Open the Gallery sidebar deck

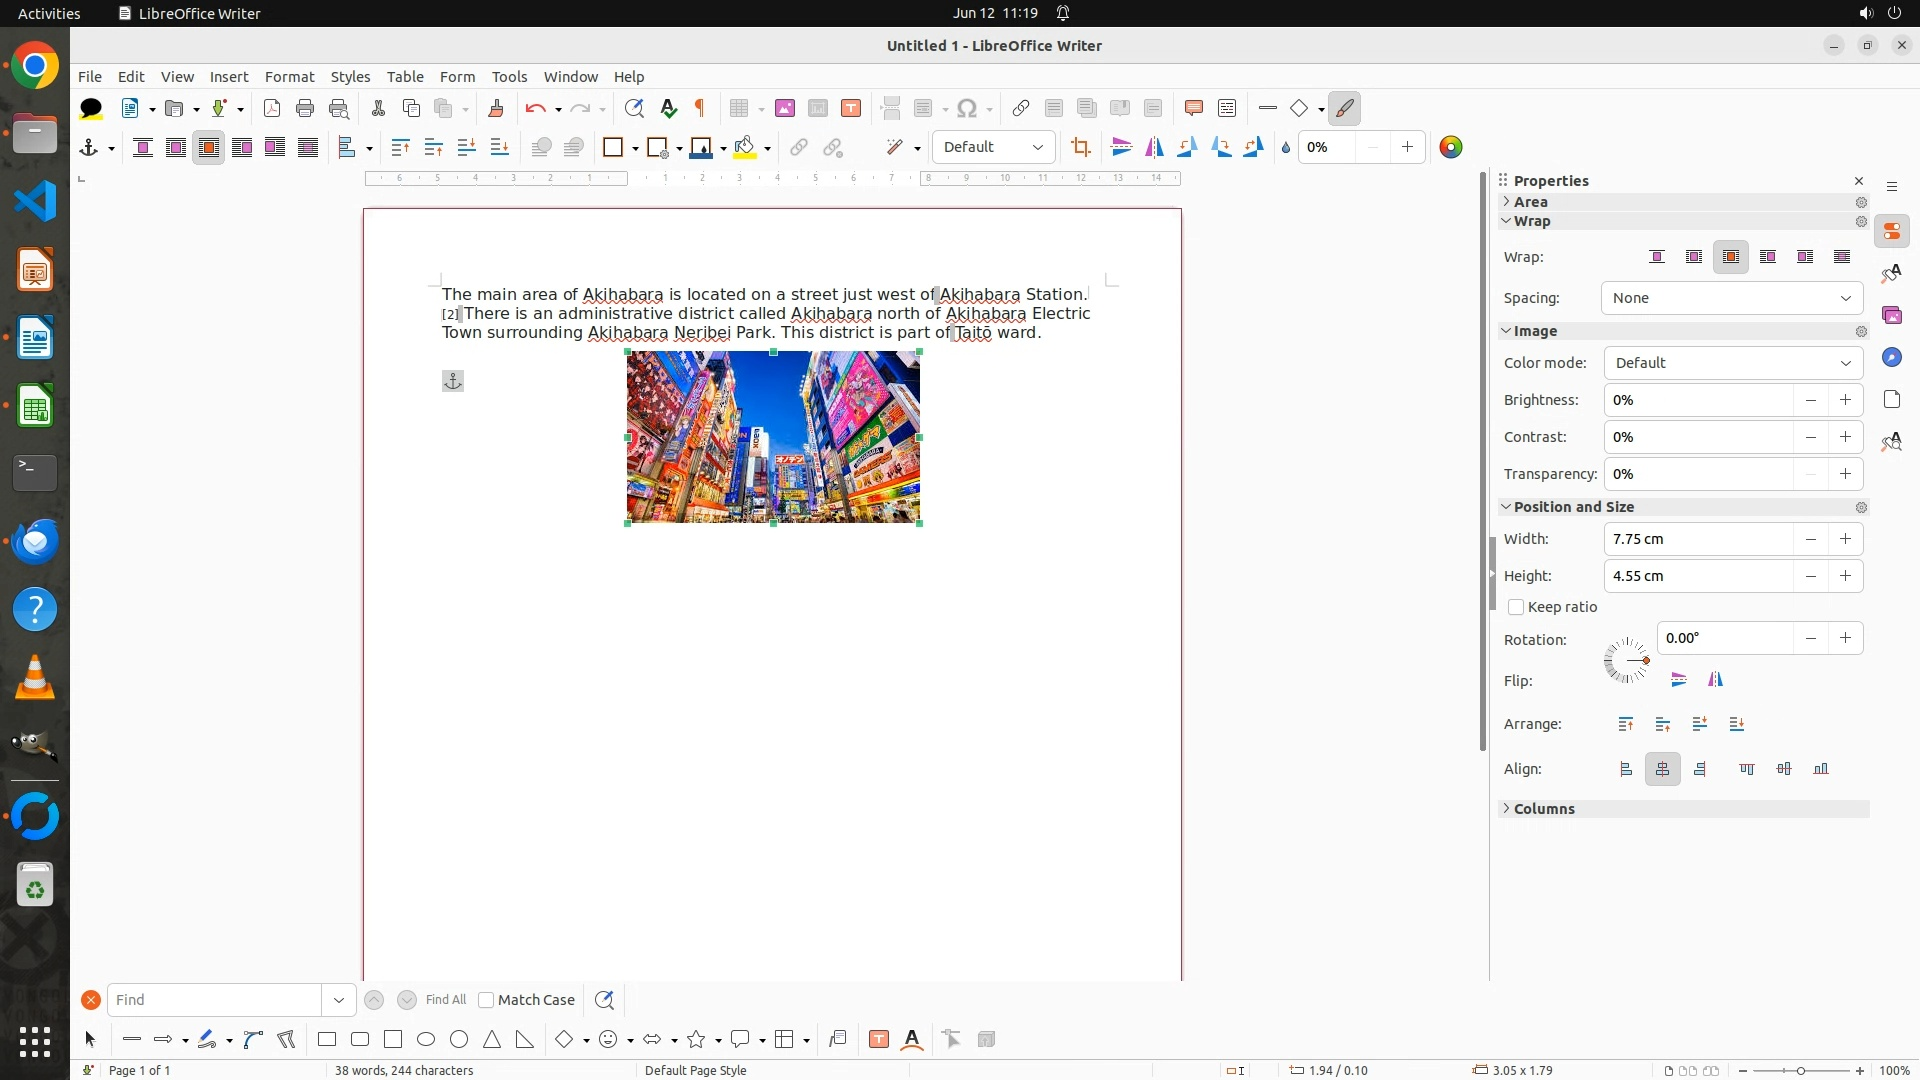[1892, 316]
